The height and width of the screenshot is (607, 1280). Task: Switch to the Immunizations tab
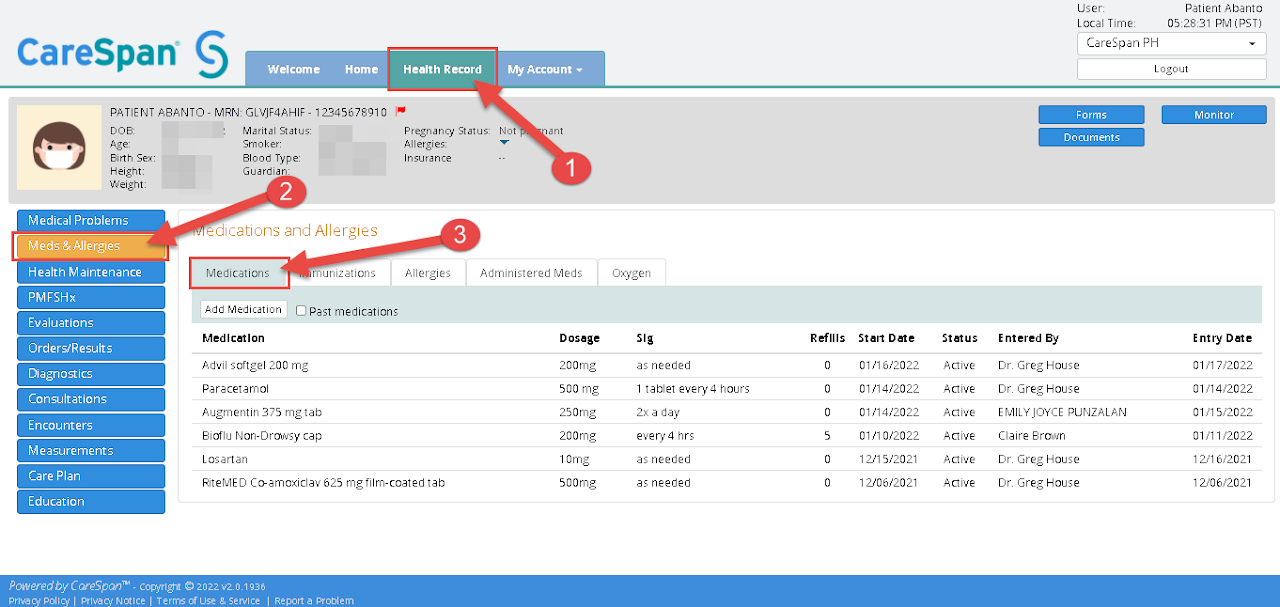tap(339, 273)
